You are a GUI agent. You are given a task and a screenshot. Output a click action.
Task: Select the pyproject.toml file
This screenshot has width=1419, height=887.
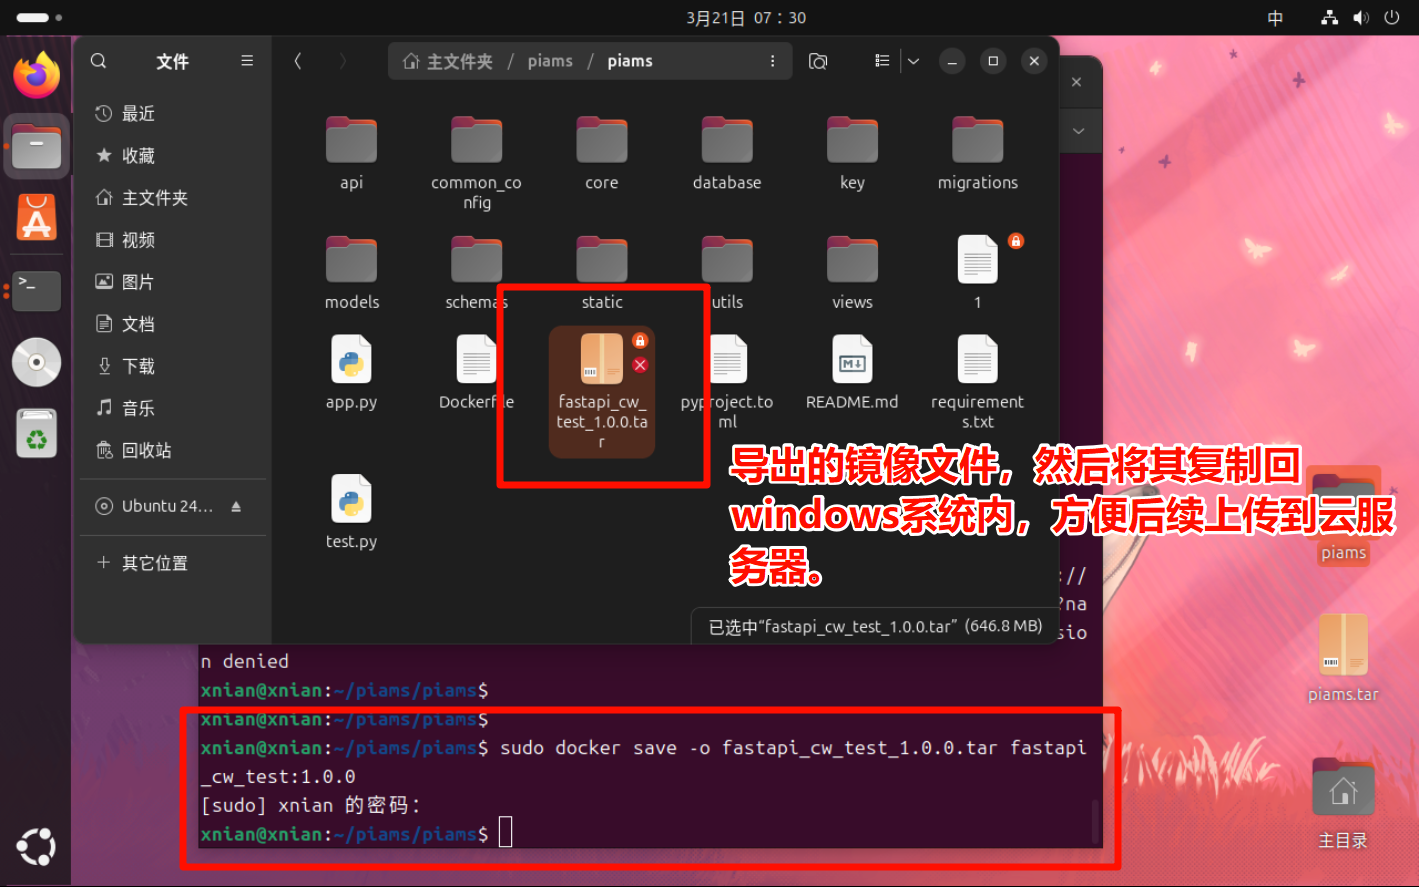(727, 382)
